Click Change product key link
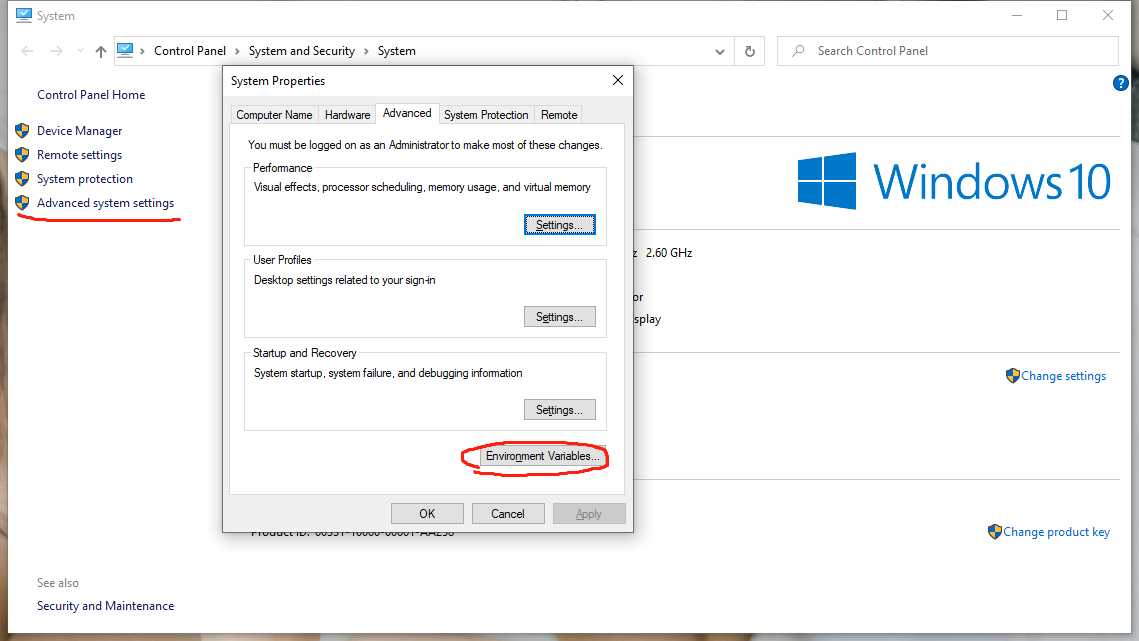Image resolution: width=1139 pixels, height=641 pixels. click(1056, 532)
